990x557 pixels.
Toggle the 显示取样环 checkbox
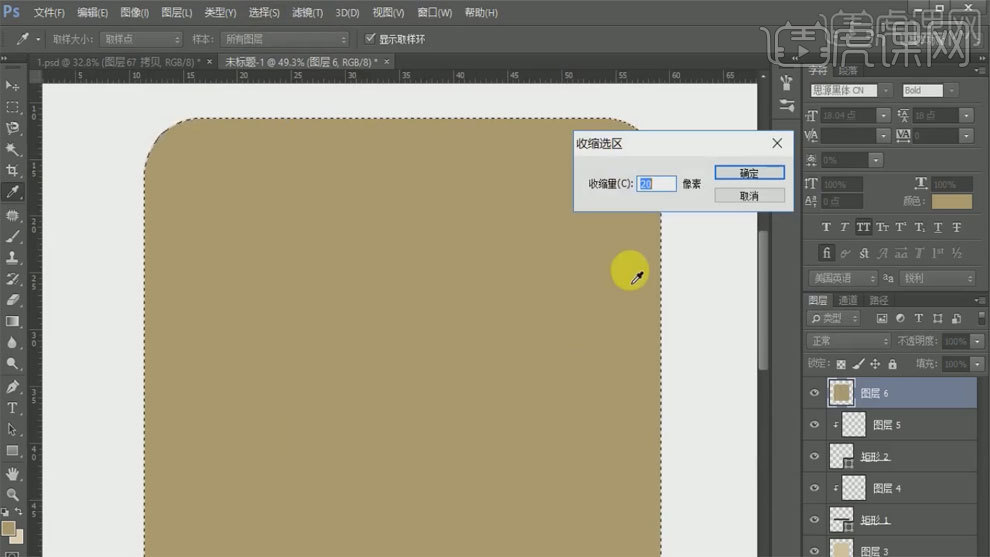tap(371, 39)
